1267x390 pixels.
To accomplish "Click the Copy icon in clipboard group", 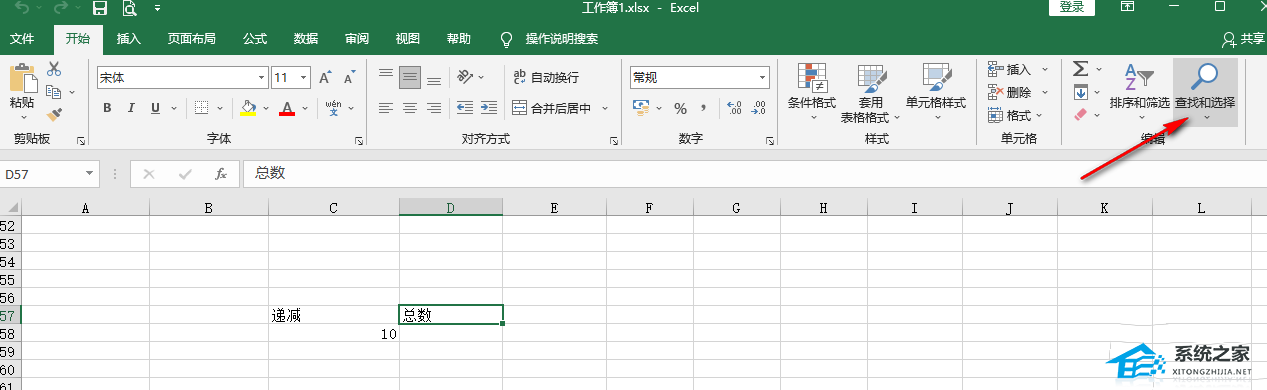I will pyautogui.click(x=54, y=92).
